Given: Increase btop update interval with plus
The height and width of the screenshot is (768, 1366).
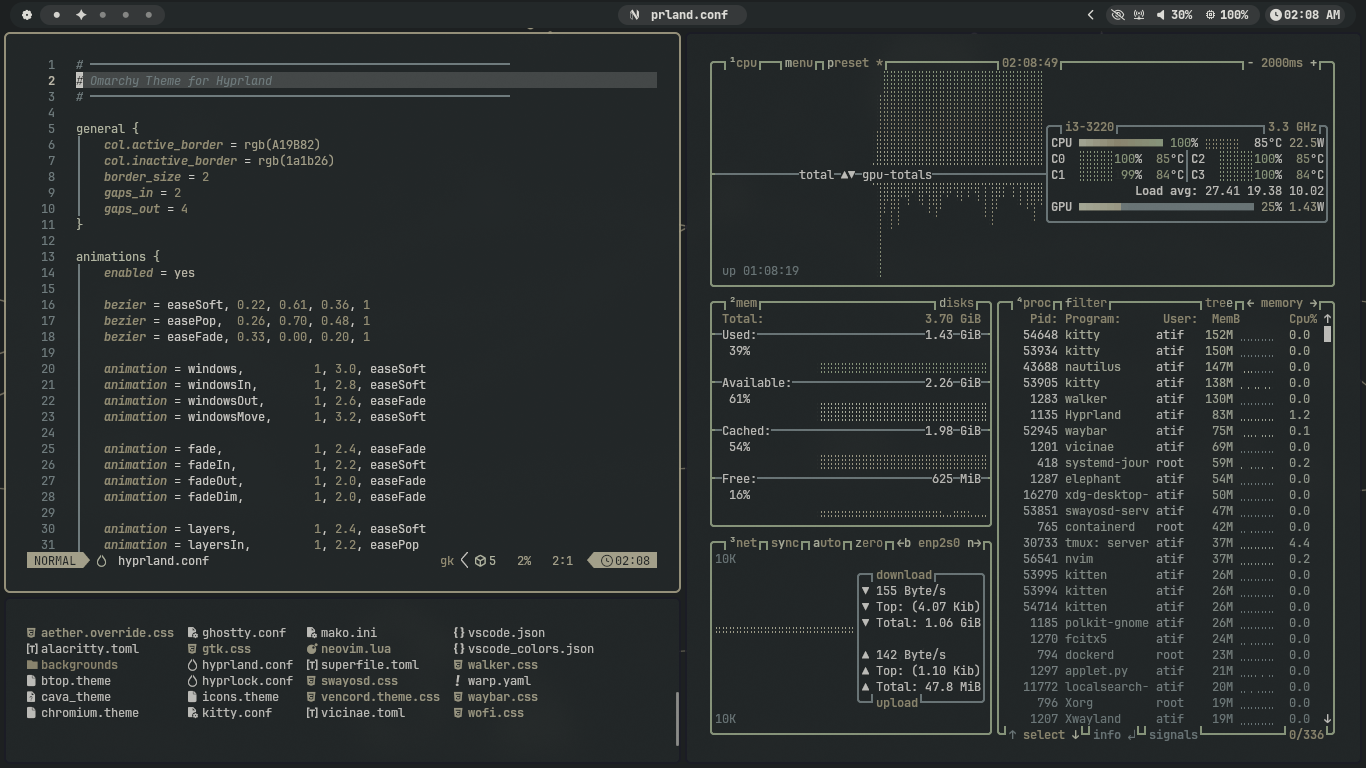Looking at the screenshot, I should coord(1314,63).
